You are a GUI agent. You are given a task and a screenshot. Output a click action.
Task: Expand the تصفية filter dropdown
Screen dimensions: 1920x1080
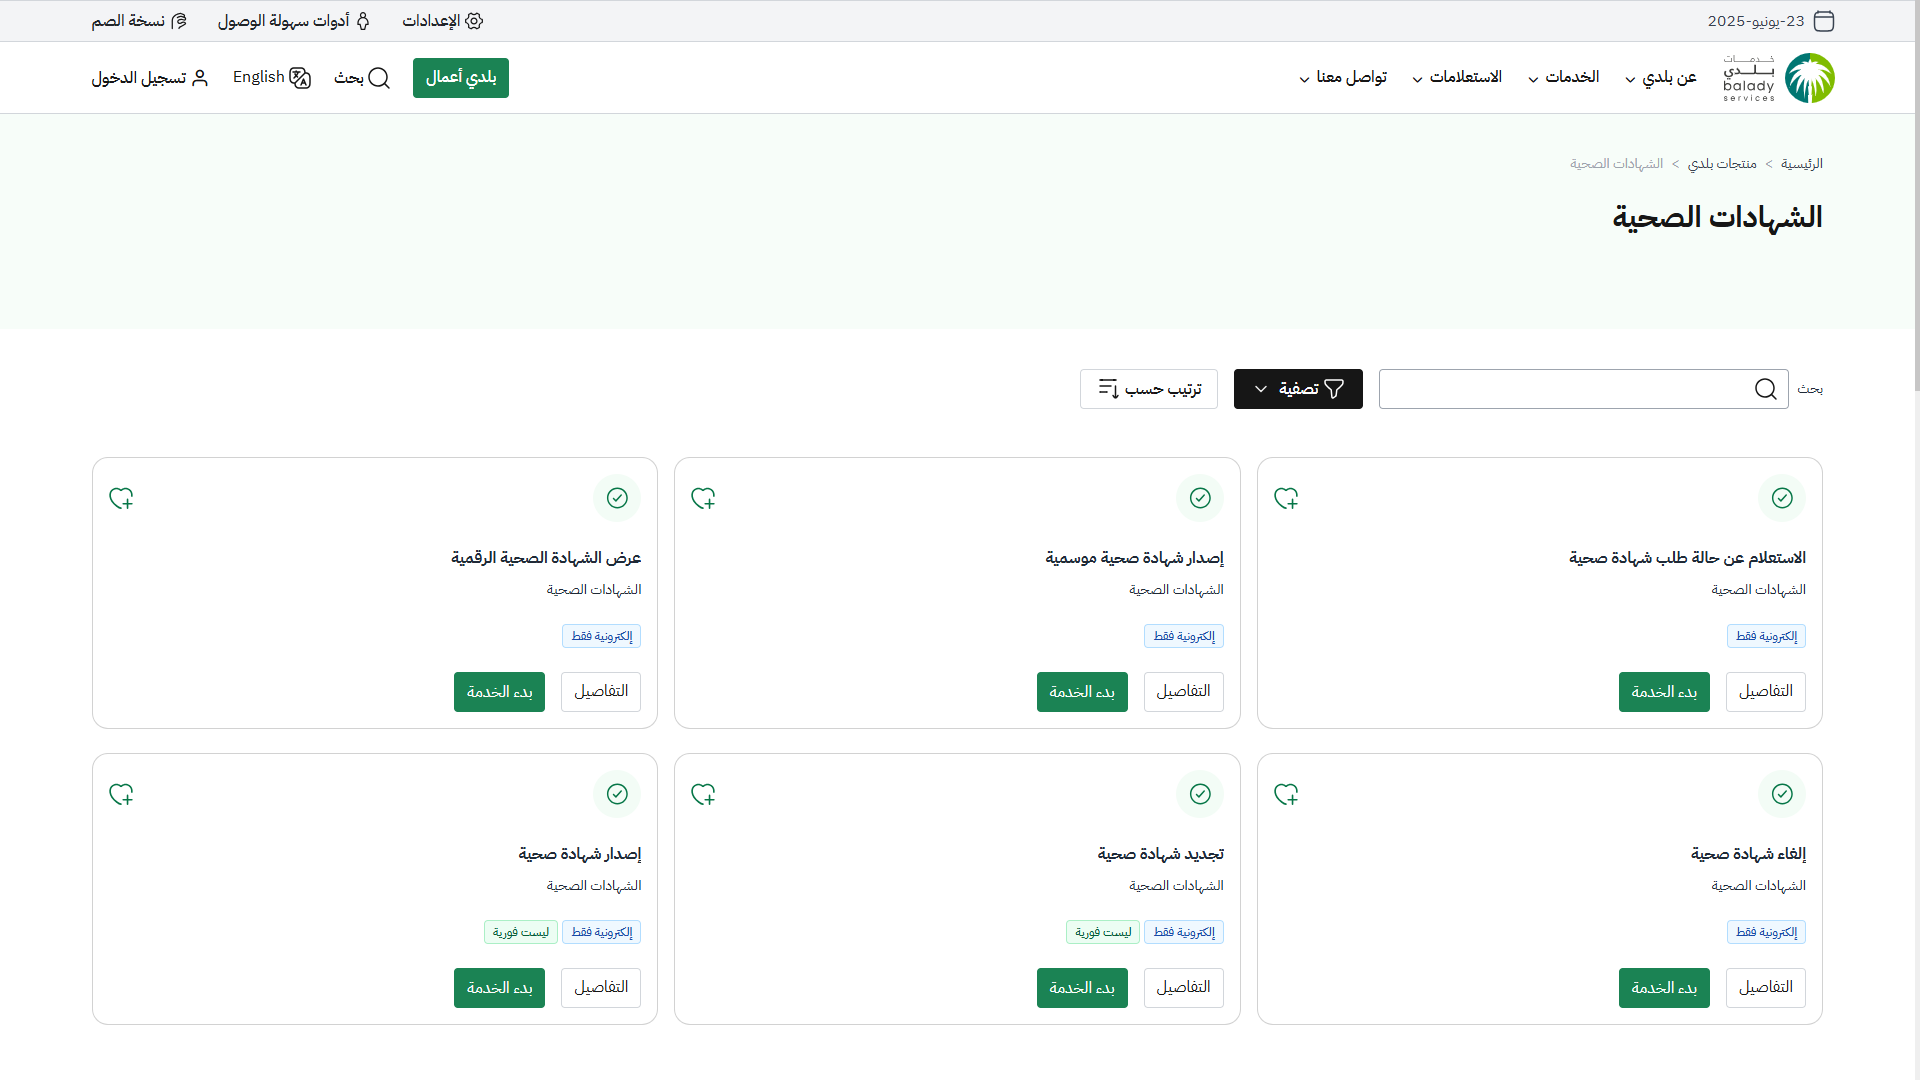pyautogui.click(x=1298, y=389)
